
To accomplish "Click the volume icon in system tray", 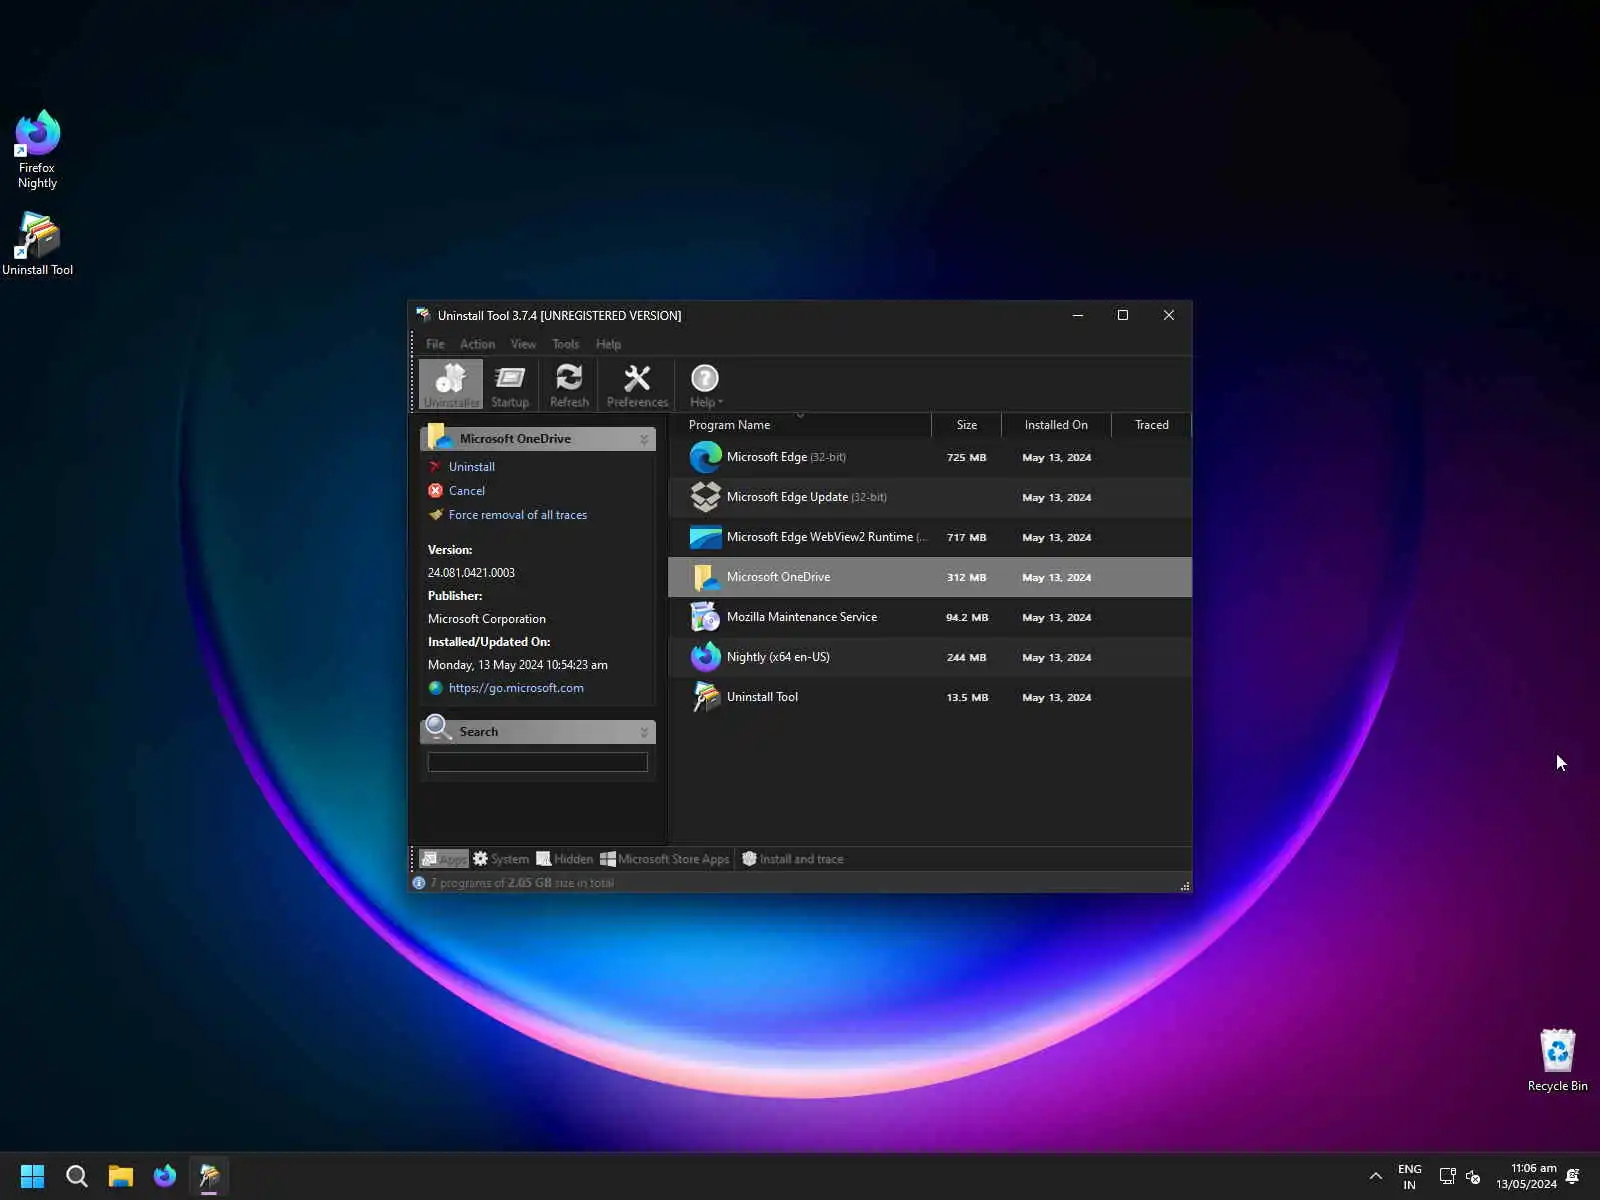I will click(x=1473, y=1176).
